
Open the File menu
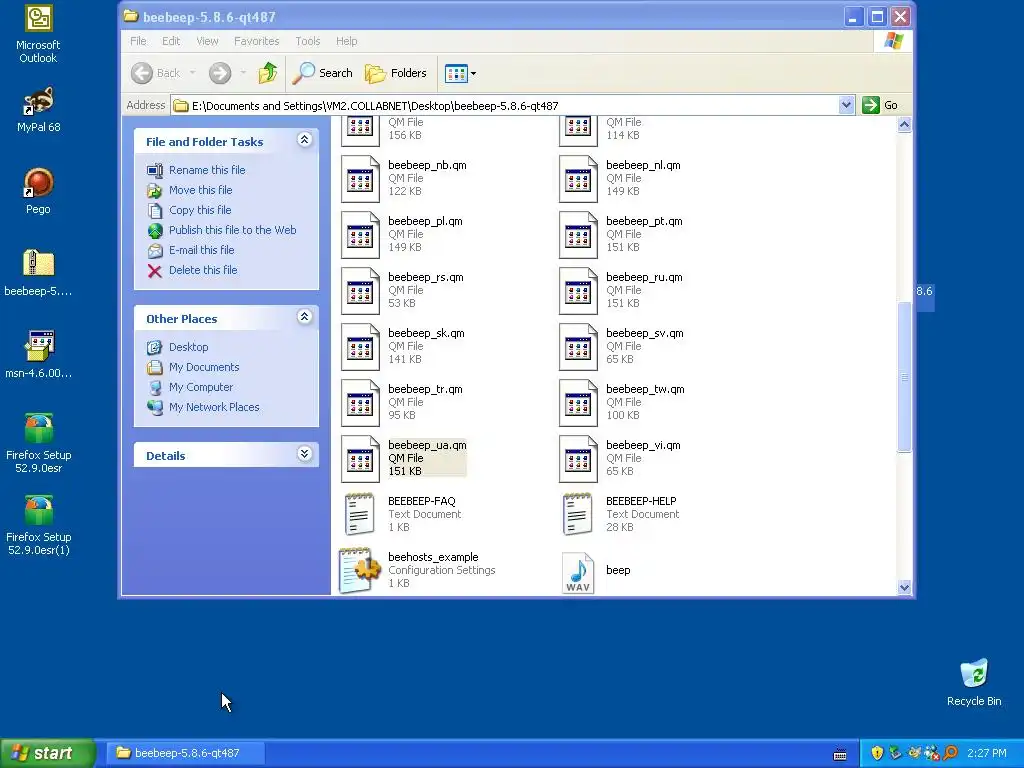(138, 41)
